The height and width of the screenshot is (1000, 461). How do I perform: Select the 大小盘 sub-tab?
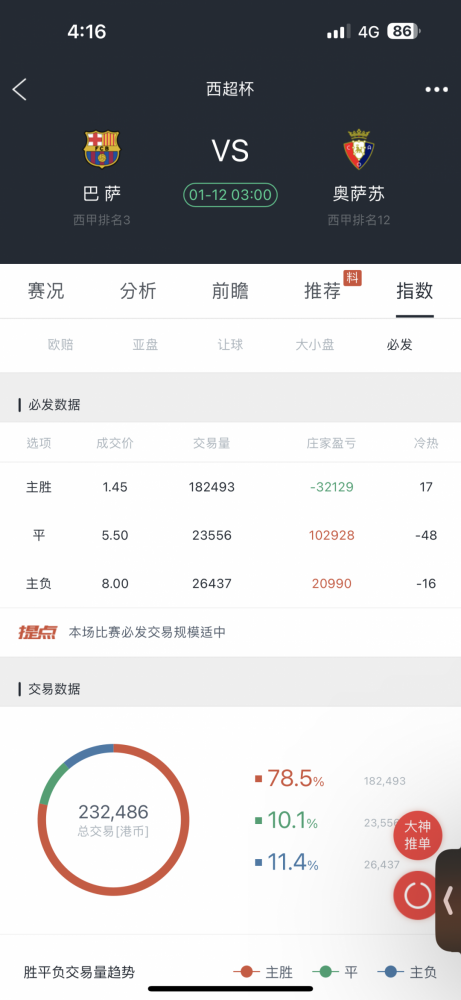[314, 345]
